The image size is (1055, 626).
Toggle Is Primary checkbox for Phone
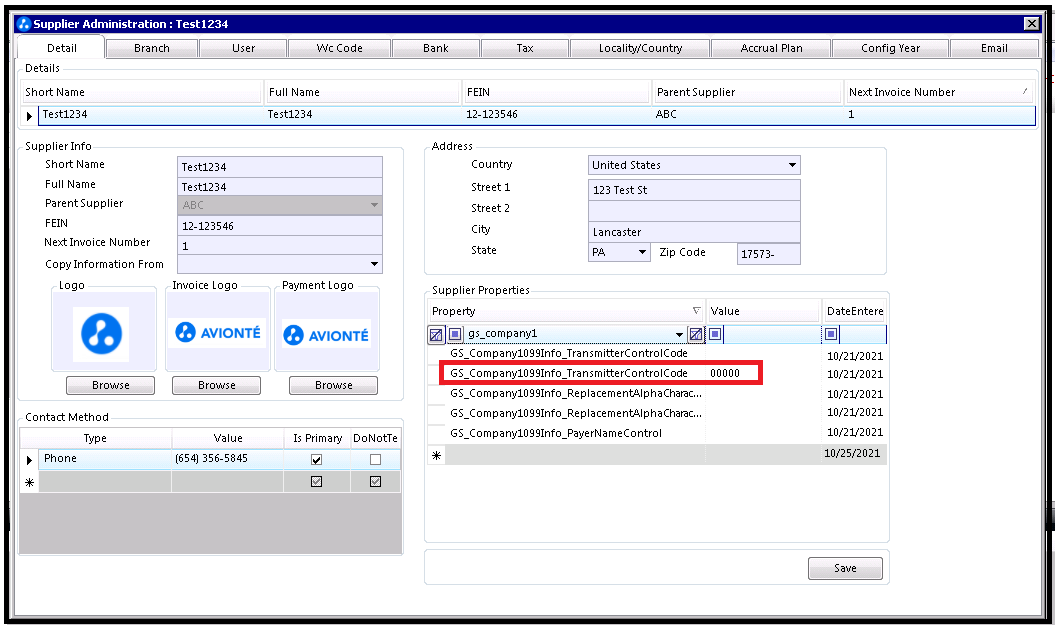[316, 460]
